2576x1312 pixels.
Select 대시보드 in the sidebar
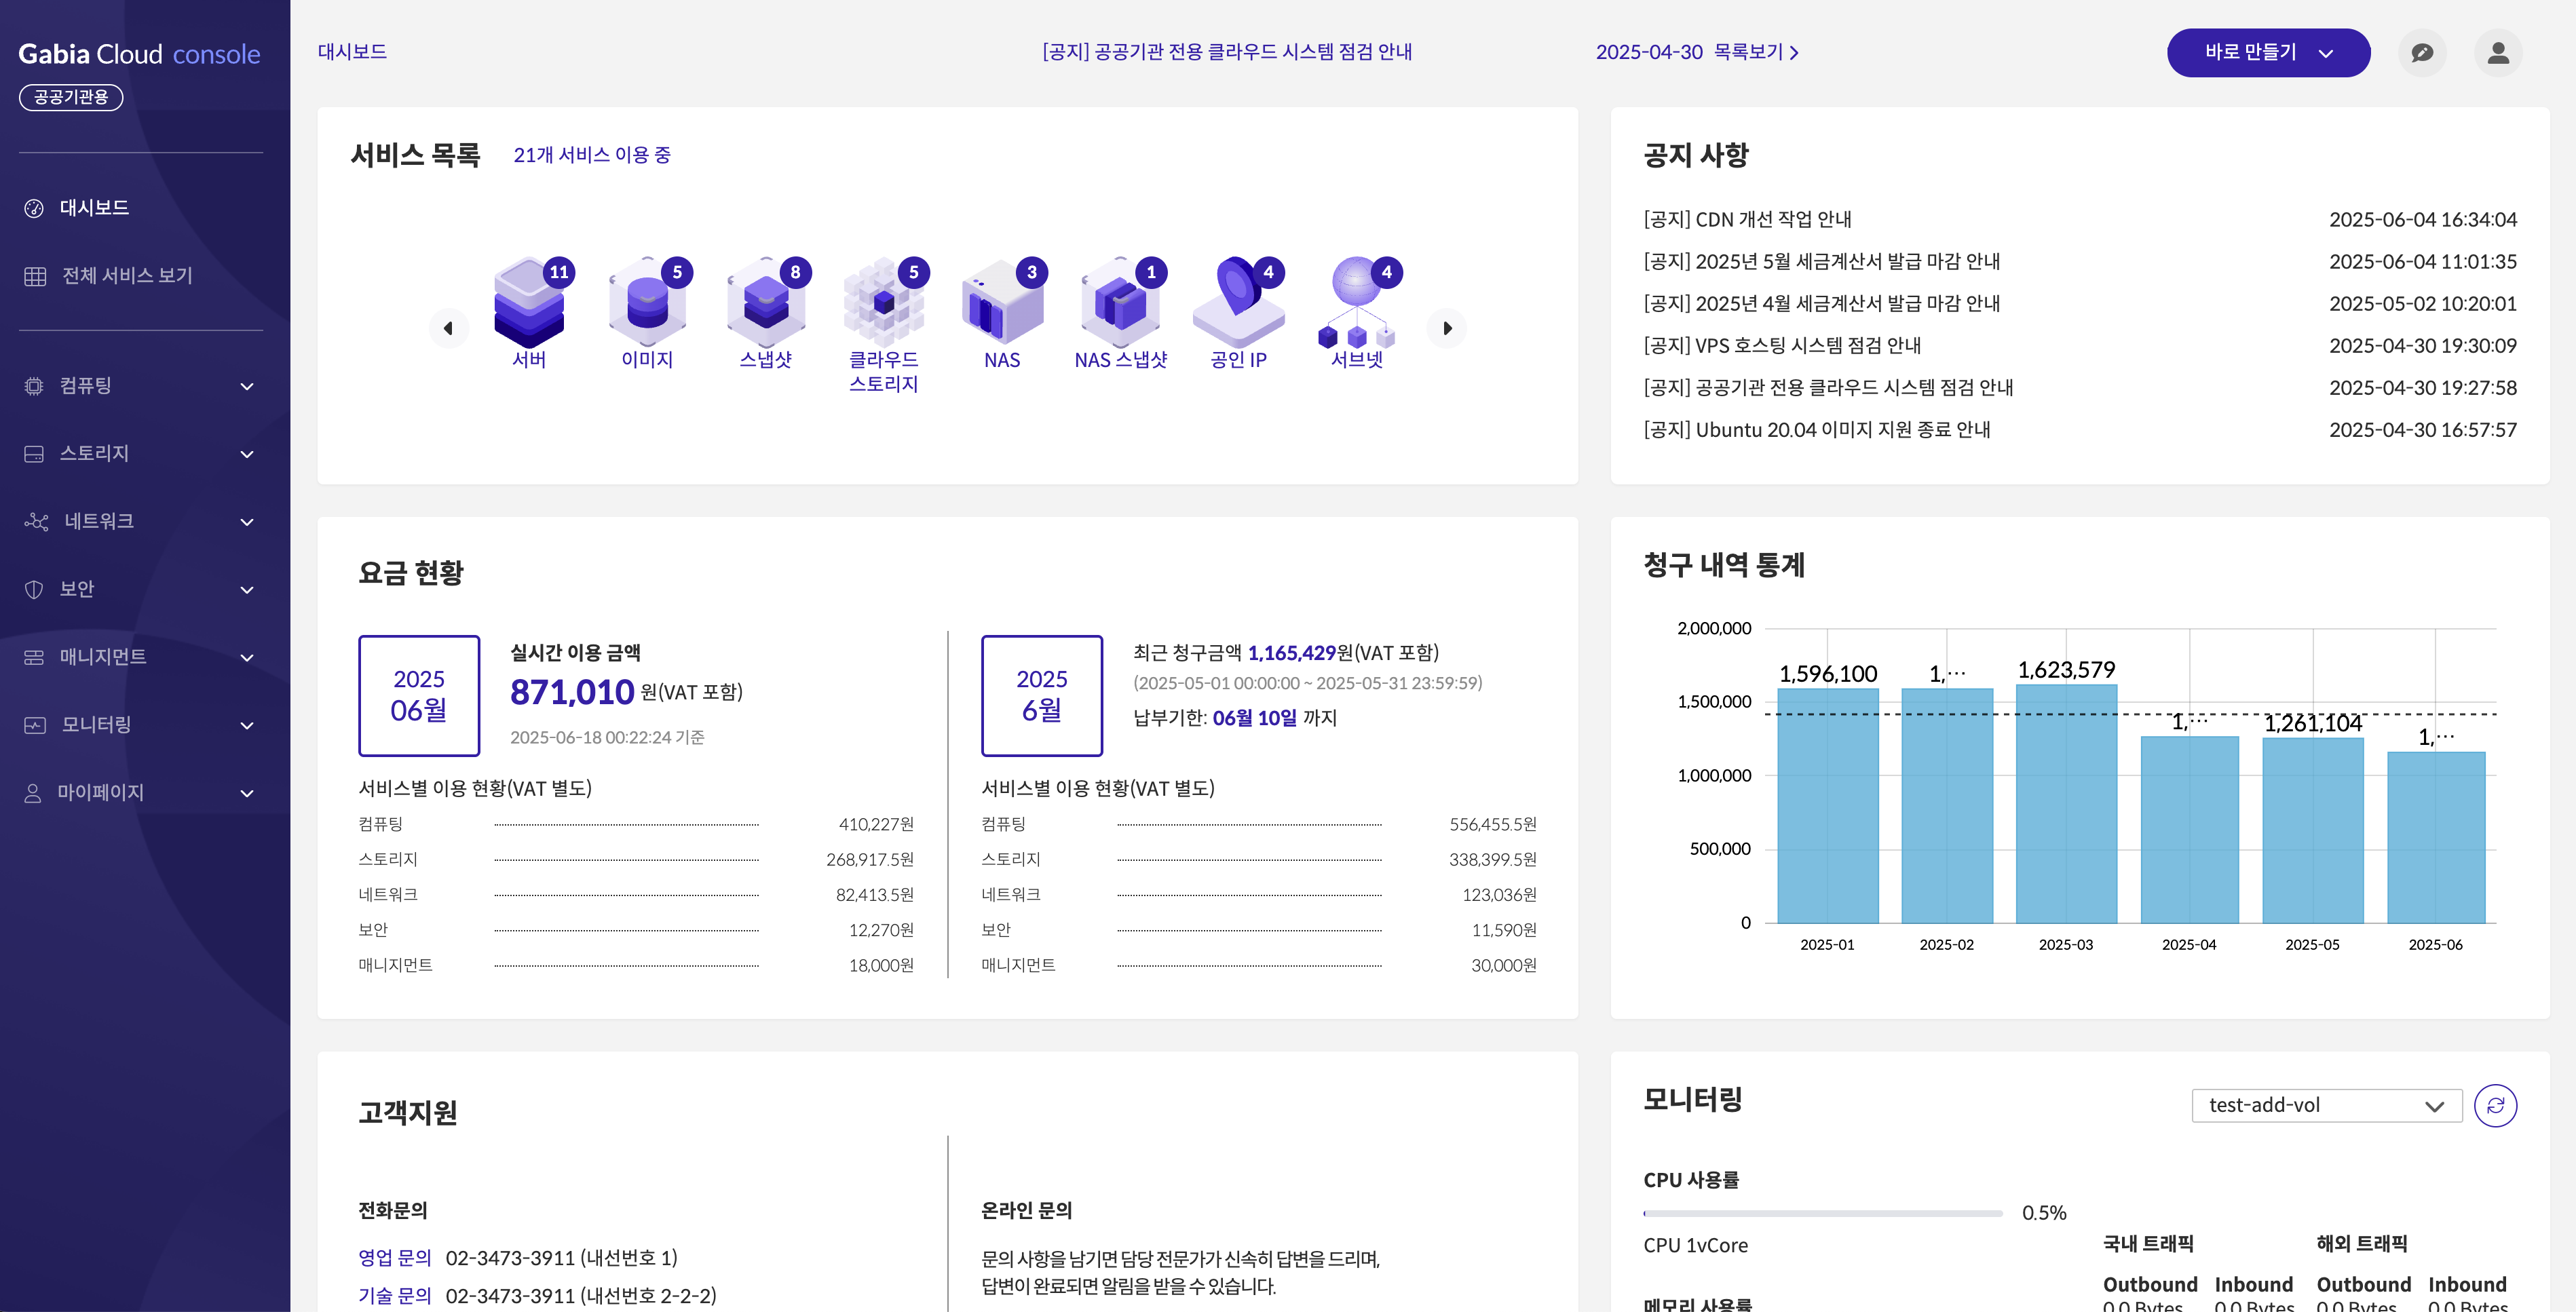(x=94, y=208)
